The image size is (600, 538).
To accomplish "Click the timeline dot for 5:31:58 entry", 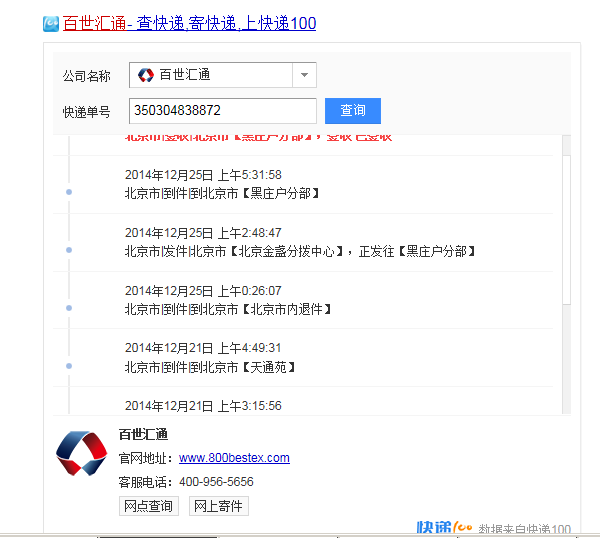I will tap(68, 190).
